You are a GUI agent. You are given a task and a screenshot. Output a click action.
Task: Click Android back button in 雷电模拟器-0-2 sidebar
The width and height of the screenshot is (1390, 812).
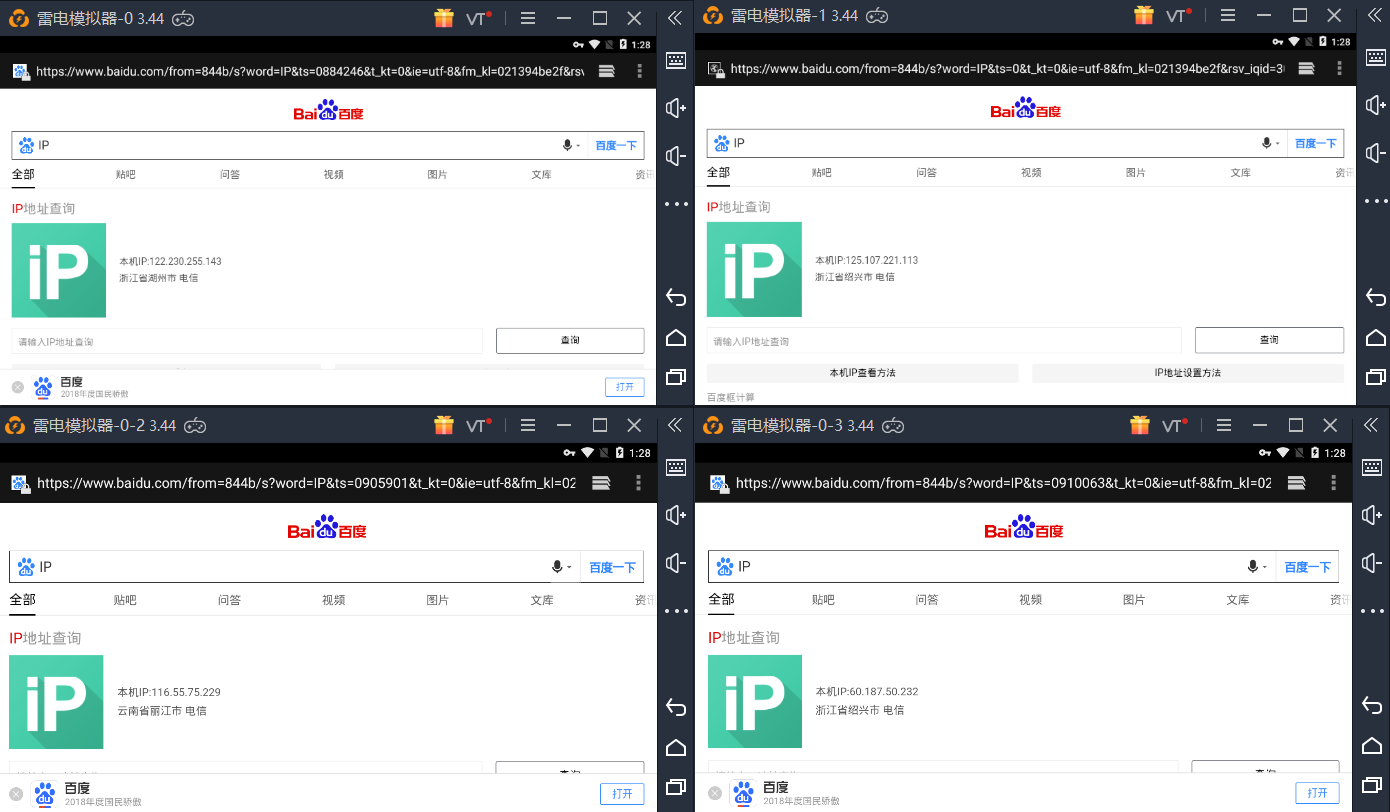pyautogui.click(x=676, y=707)
